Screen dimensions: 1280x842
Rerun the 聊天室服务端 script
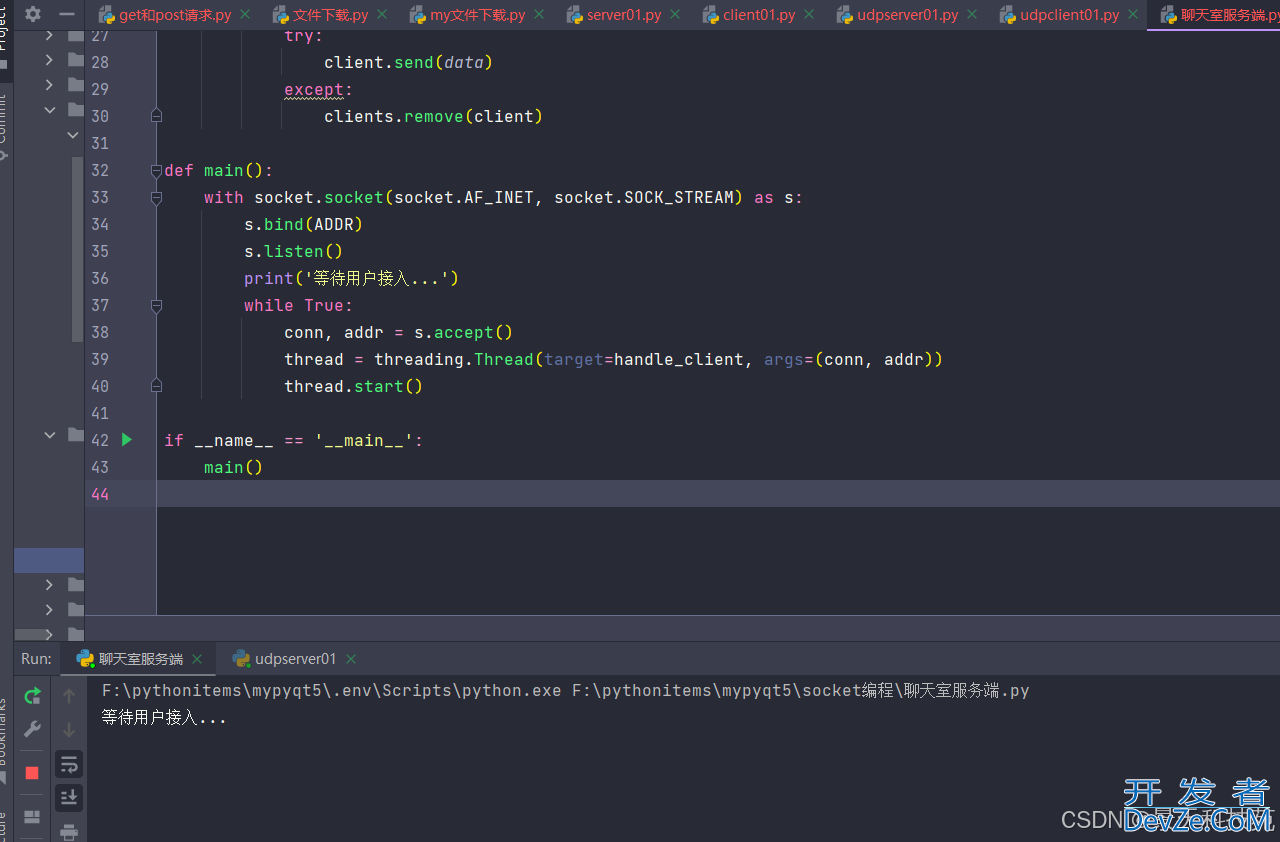click(33, 696)
